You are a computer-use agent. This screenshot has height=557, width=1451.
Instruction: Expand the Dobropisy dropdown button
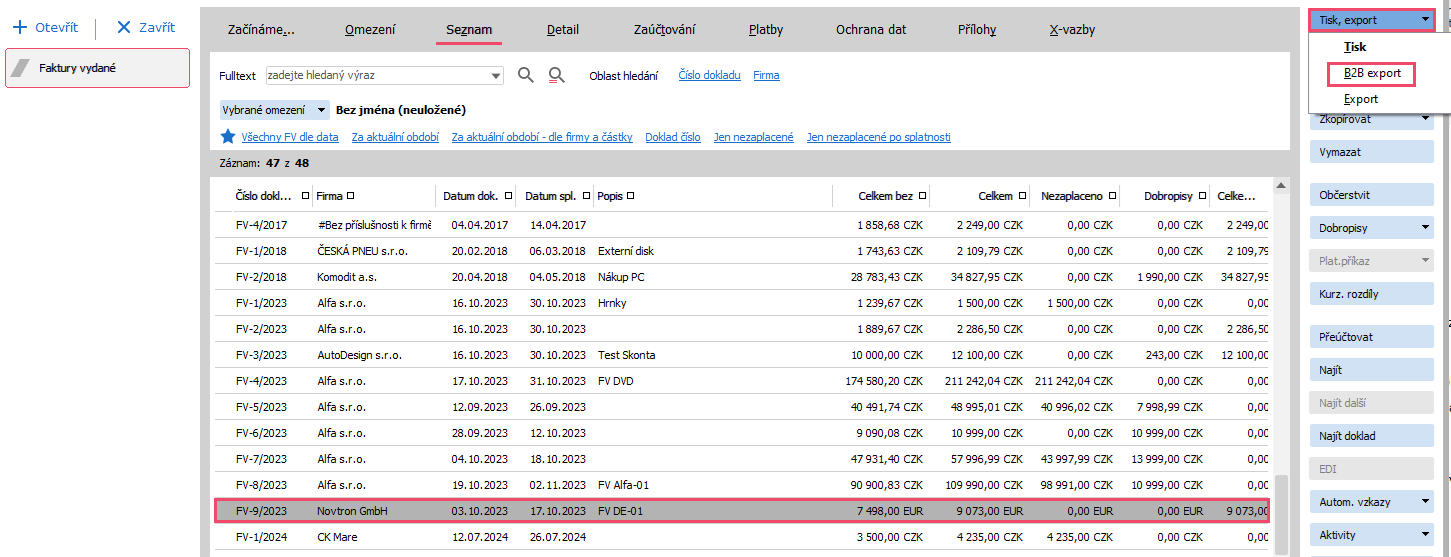coord(1425,228)
